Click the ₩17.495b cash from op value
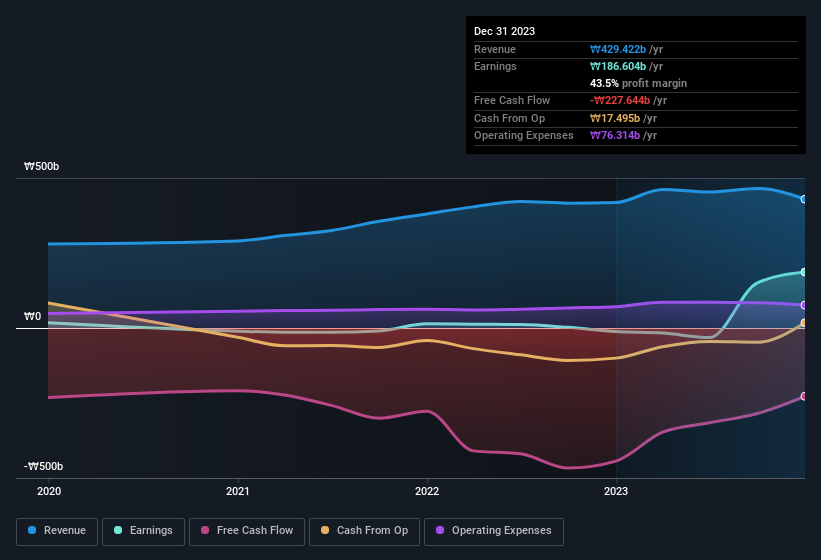The image size is (821, 560). pyautogui.click(x=615, y=118)
